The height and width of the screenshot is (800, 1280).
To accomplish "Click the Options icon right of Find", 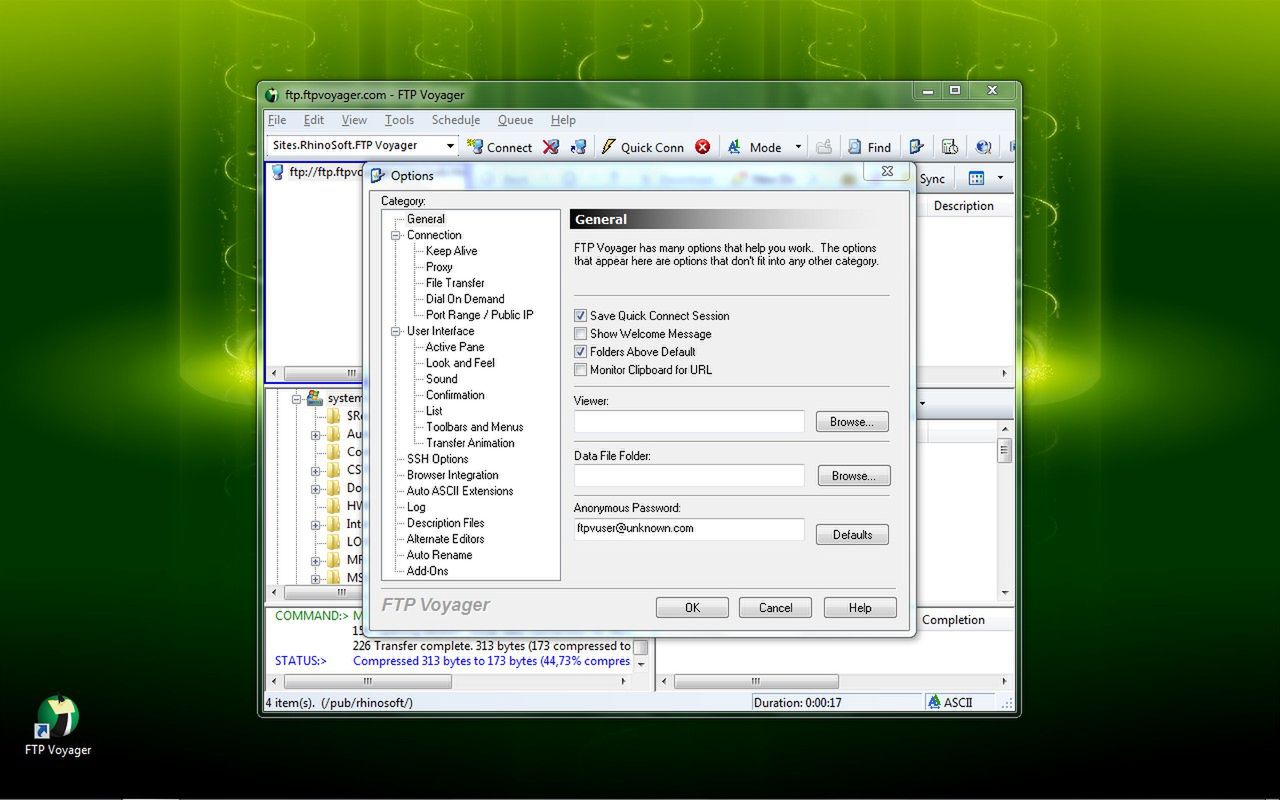I will [916, 147].
